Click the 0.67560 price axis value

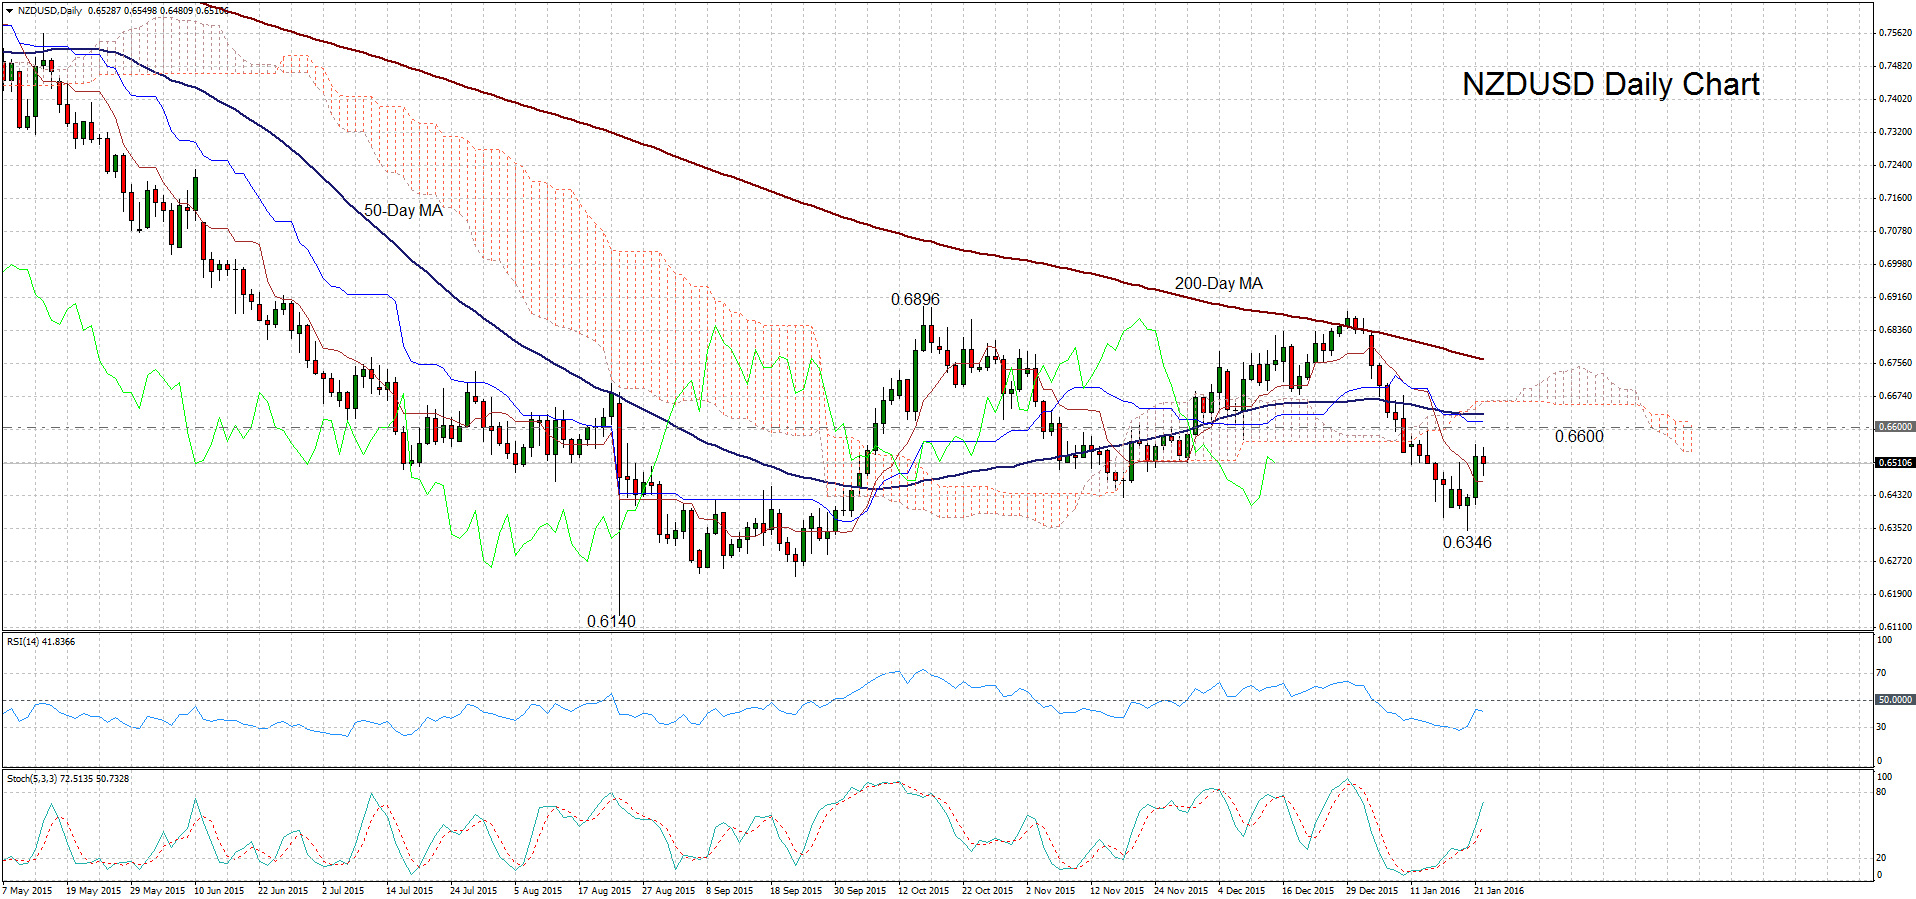[1895, 363]
